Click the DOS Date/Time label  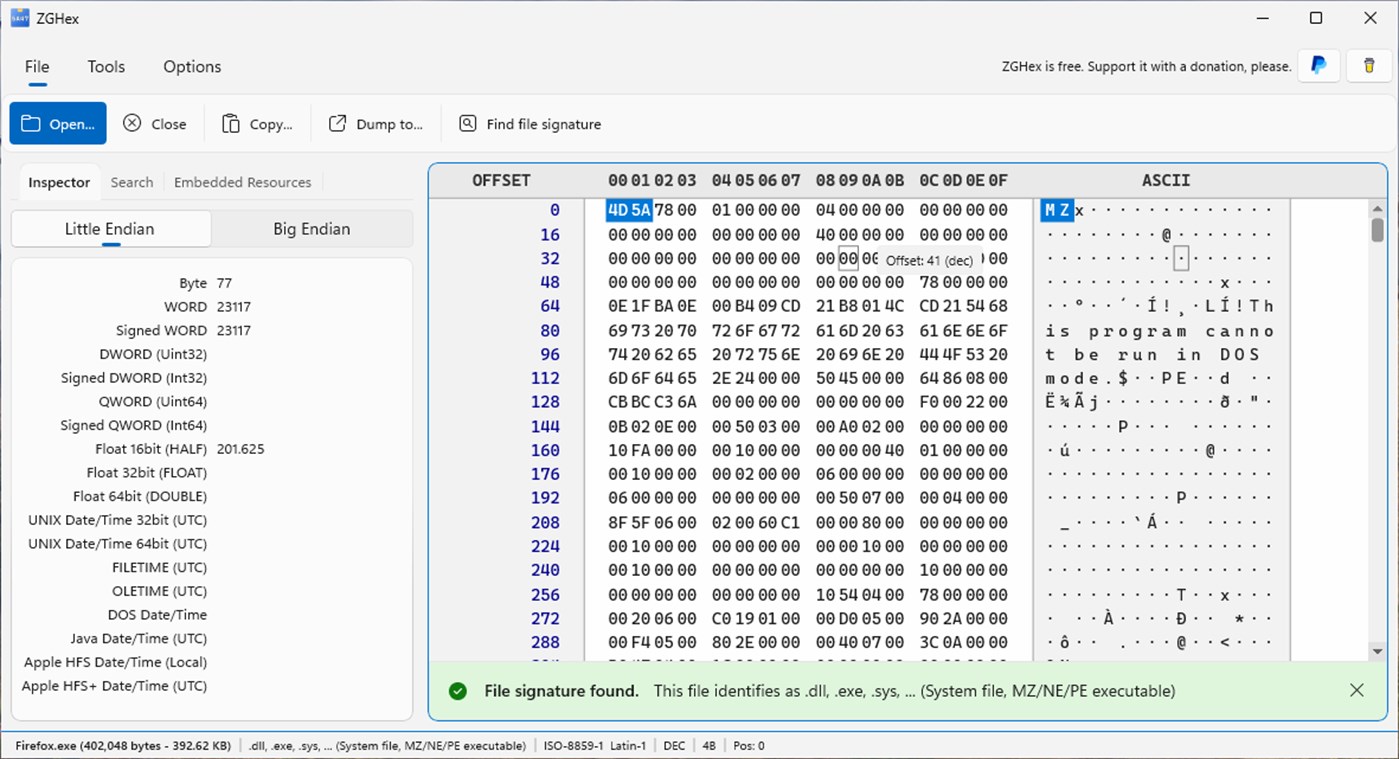[157, 615]
